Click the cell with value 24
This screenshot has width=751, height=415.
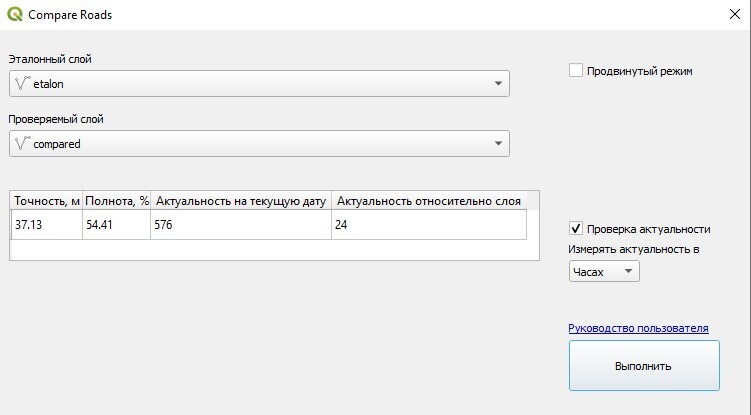click(429, 225)
